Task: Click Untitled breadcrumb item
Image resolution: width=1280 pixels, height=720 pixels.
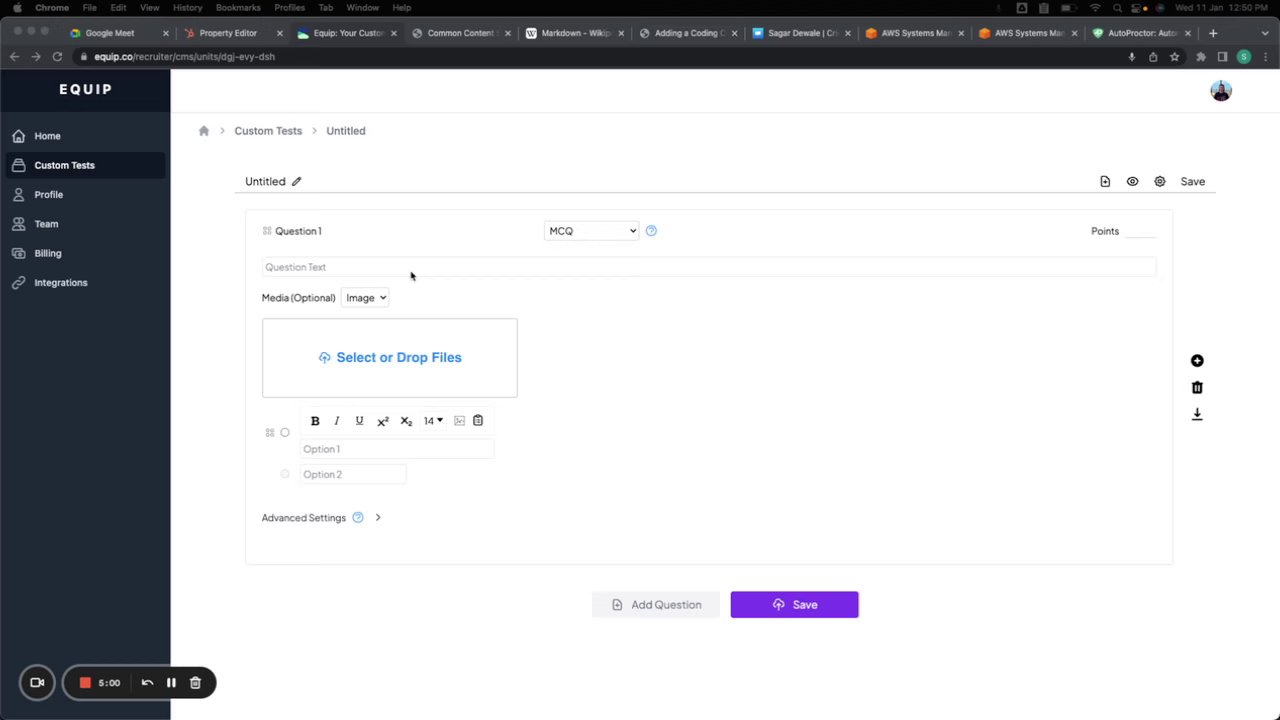Action: tap(346, 131)
